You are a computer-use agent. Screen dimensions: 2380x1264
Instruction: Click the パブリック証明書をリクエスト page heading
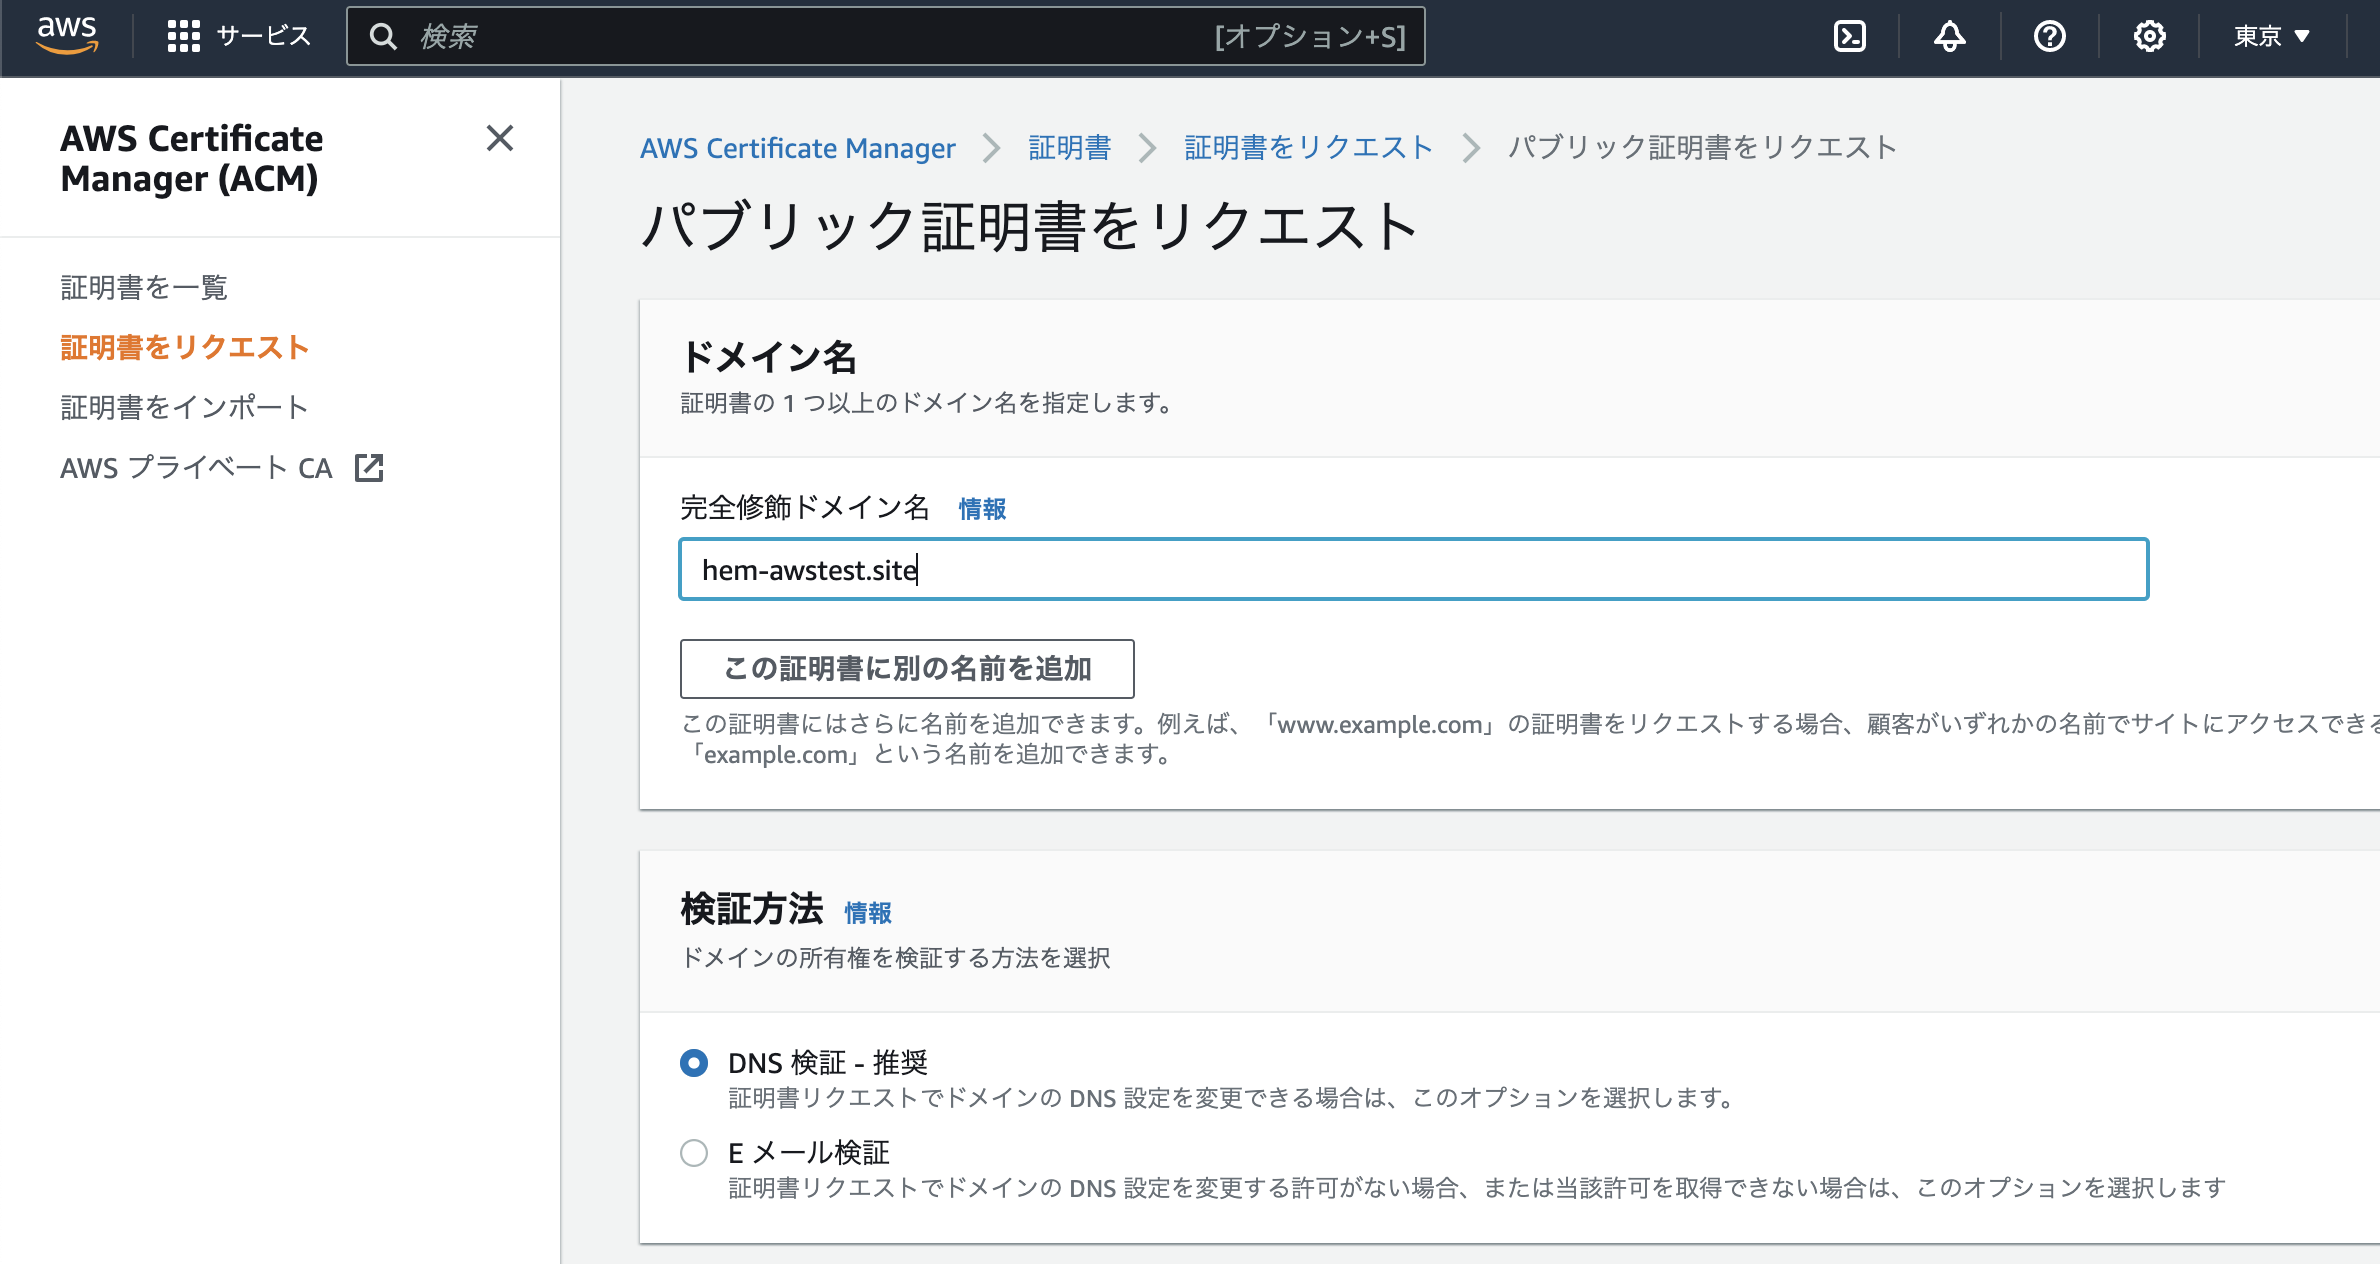1030,226
